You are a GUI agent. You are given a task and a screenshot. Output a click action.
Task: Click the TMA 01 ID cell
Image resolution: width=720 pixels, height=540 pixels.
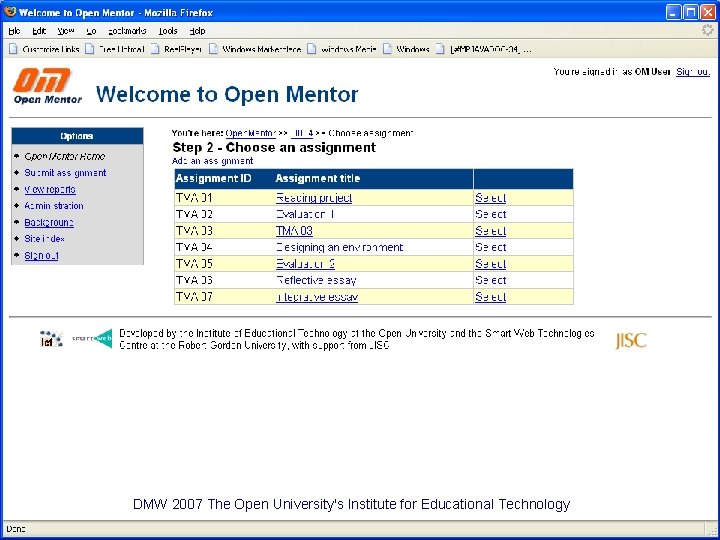(194, 198)
